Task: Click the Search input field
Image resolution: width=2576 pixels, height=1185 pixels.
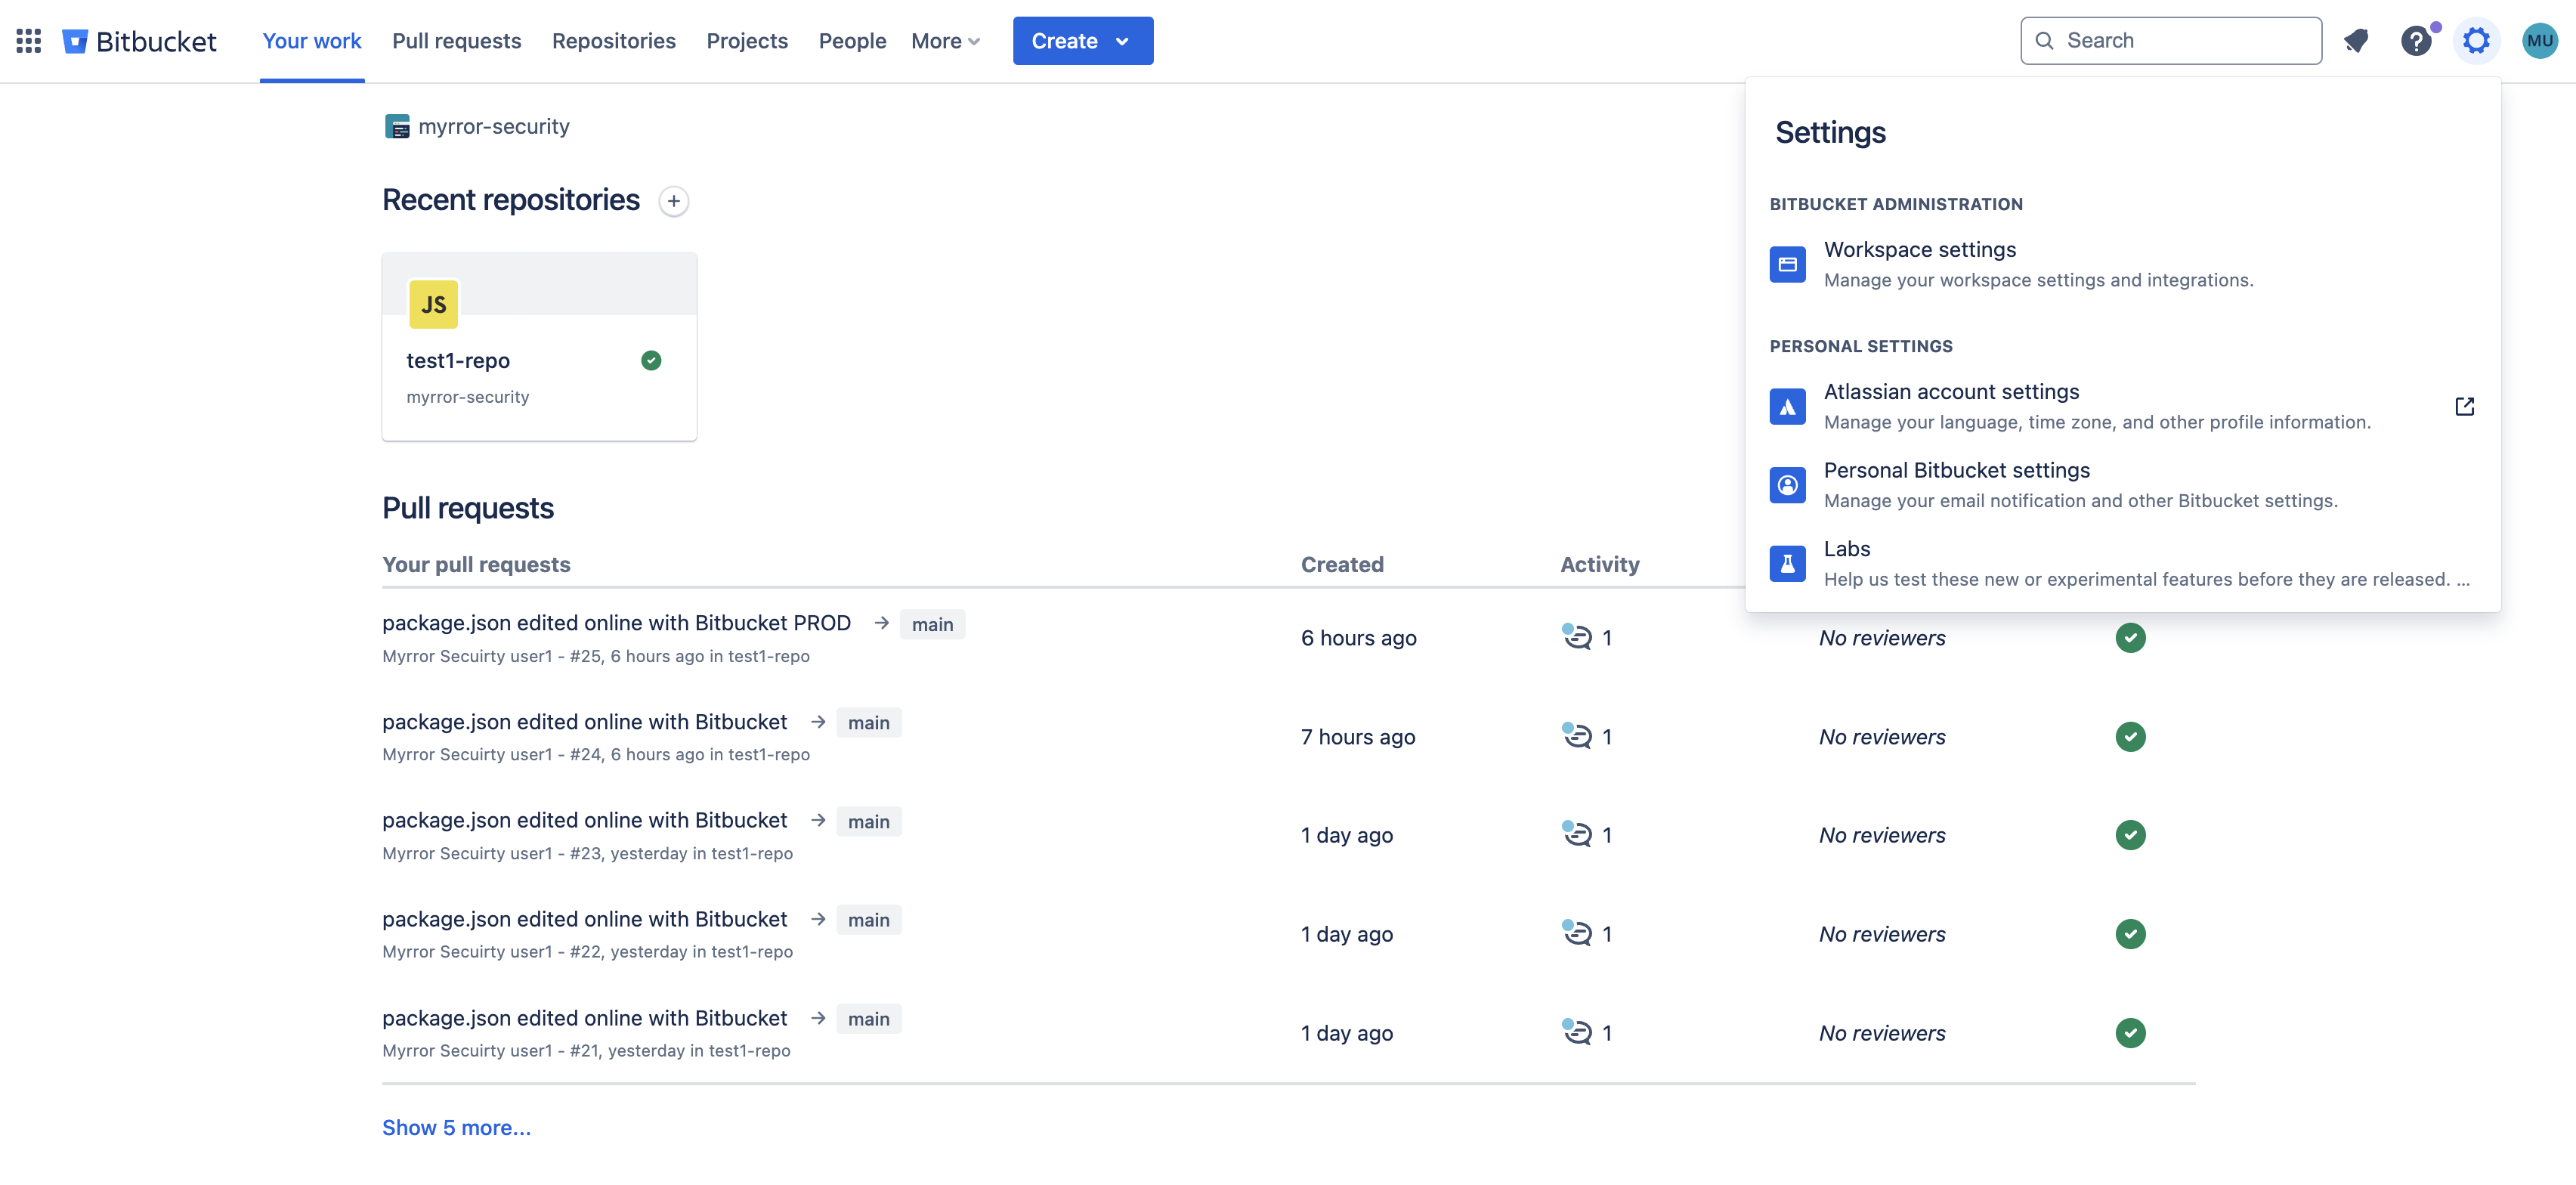Action: (2171, 41)
